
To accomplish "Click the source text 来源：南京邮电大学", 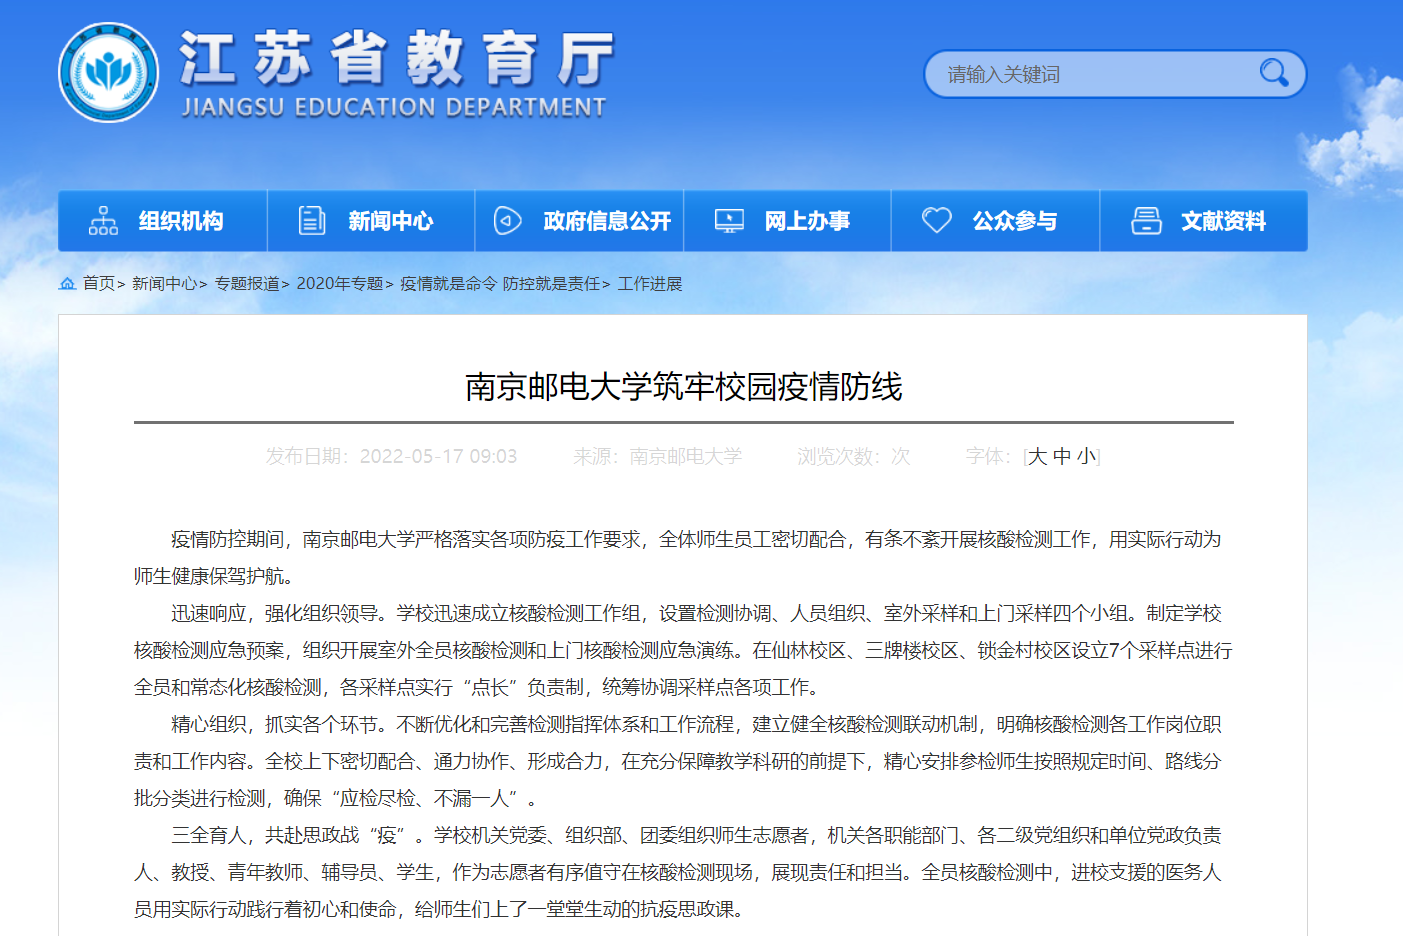I will (x=658, y=457).
